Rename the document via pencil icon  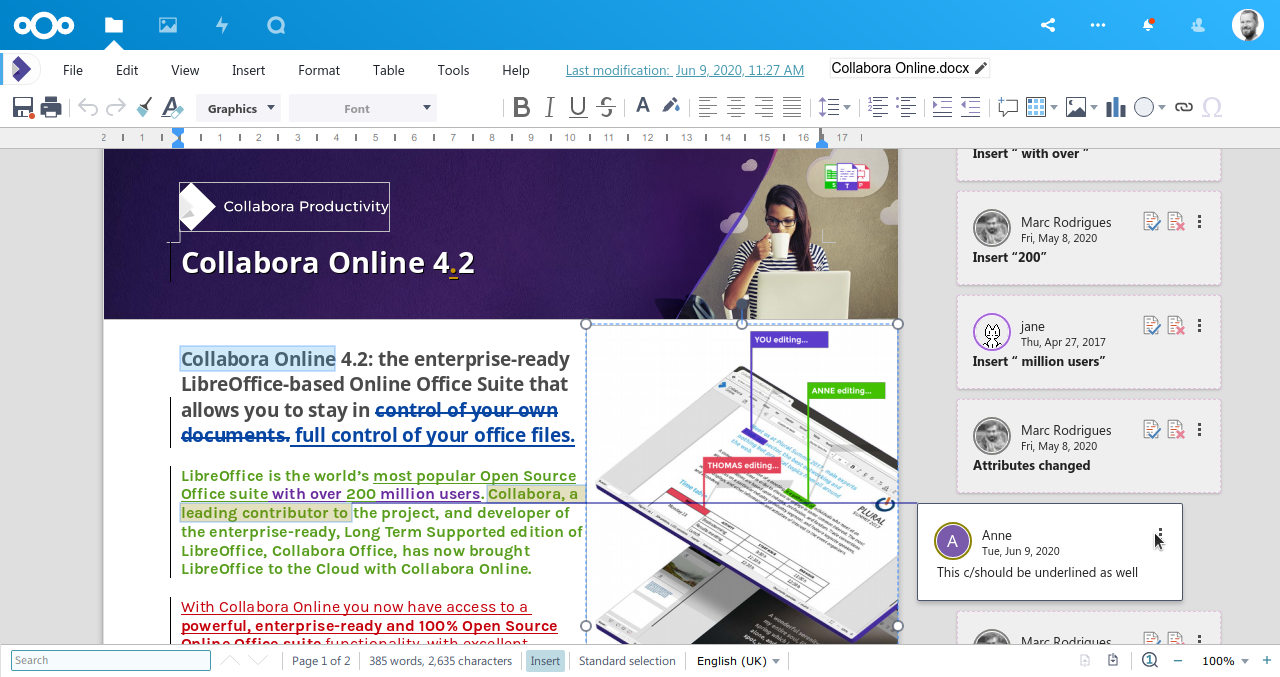981,68
